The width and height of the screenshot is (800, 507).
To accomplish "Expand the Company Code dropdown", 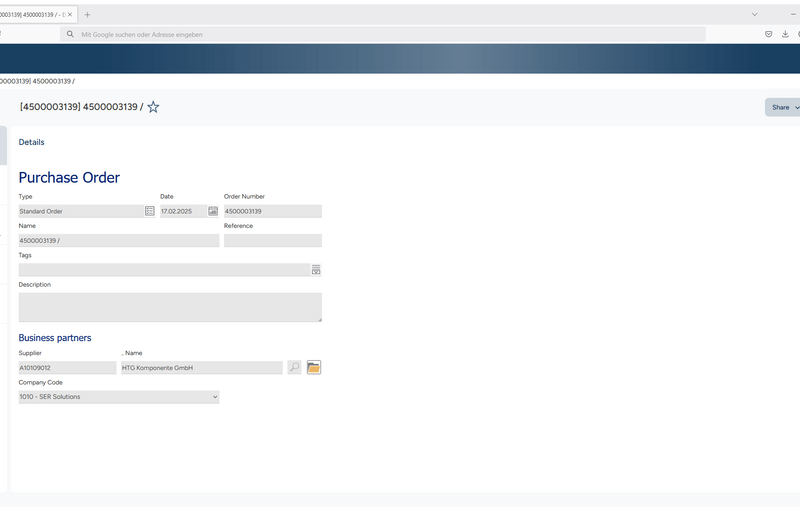I will click(x=118, y=397).
